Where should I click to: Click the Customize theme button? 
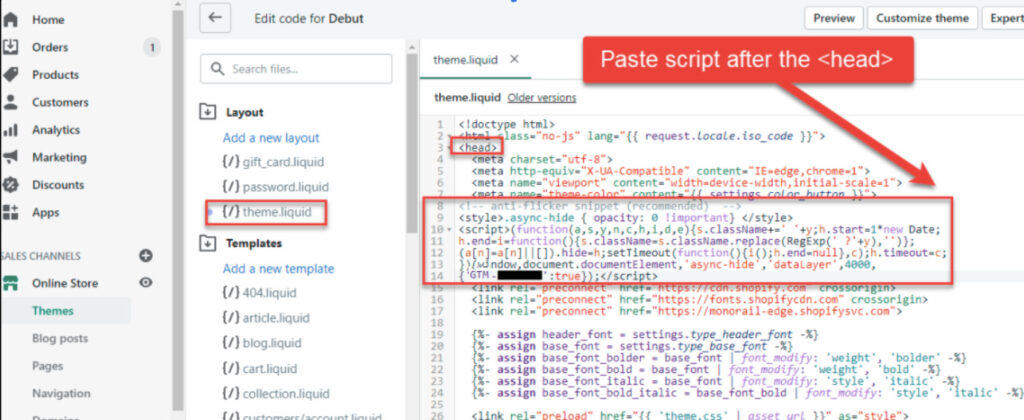point(922,18)
